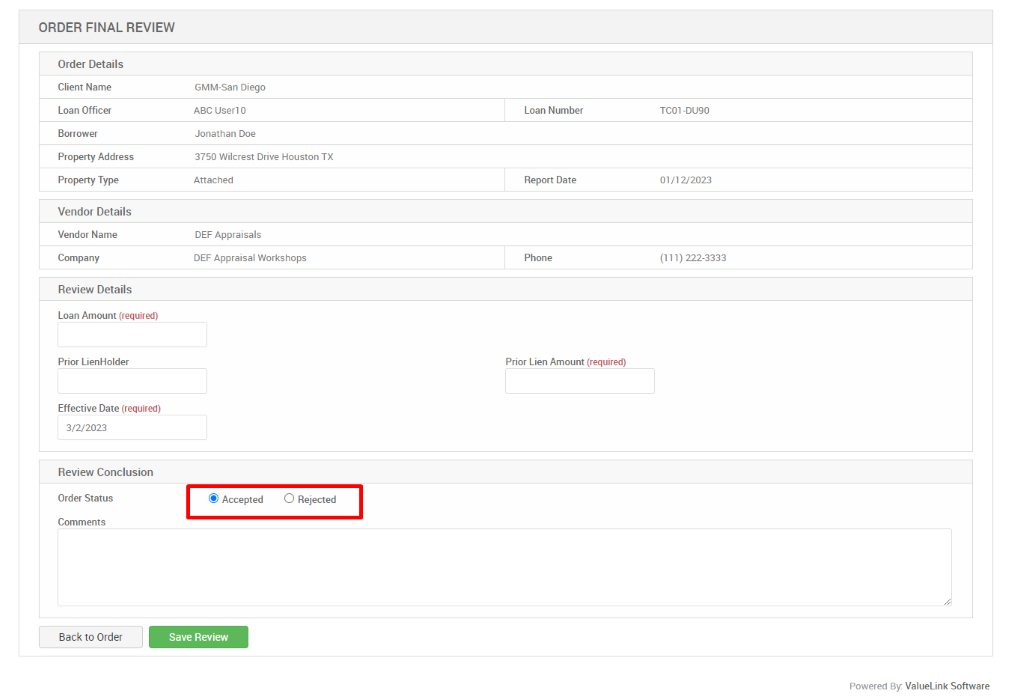Click the Review Details section header
Image resolution: width=1024 pixels, height=697 pixels.
(96, 289)
